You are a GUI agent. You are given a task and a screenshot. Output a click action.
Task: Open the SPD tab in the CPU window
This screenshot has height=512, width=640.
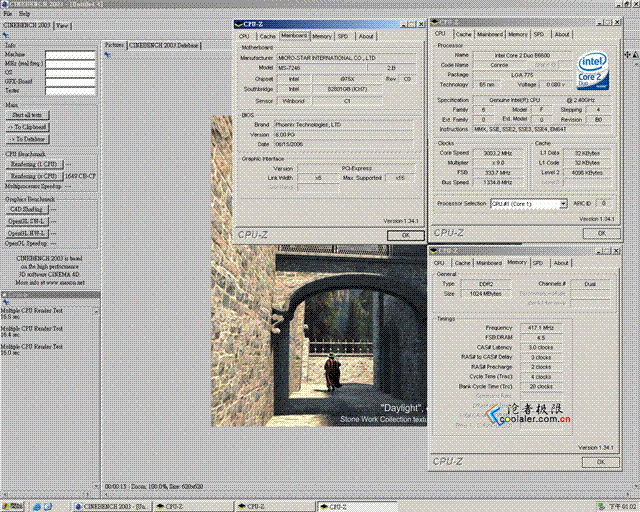click(539, 34)
